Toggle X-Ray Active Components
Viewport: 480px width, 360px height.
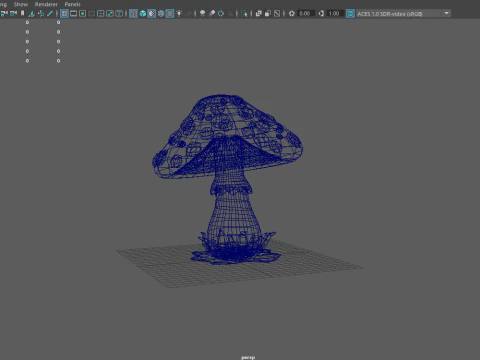(268, 13)
